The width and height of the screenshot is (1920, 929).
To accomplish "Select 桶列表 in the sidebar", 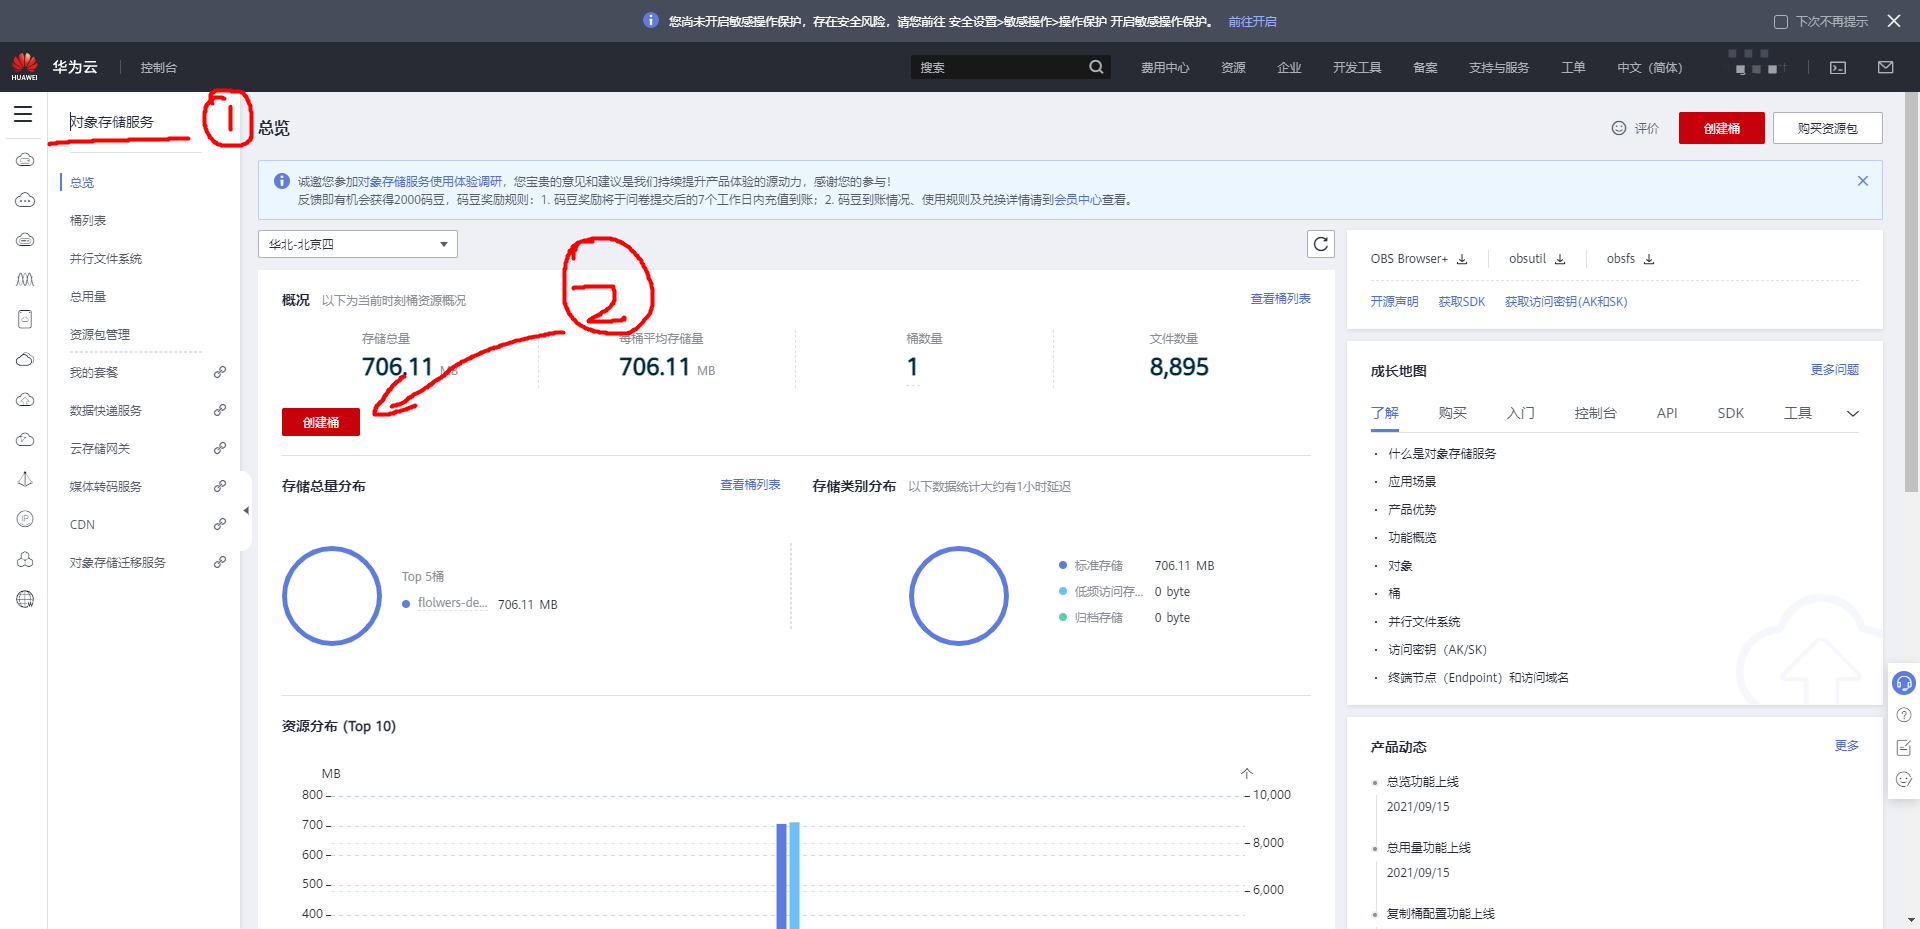I will tap(88, 220).
